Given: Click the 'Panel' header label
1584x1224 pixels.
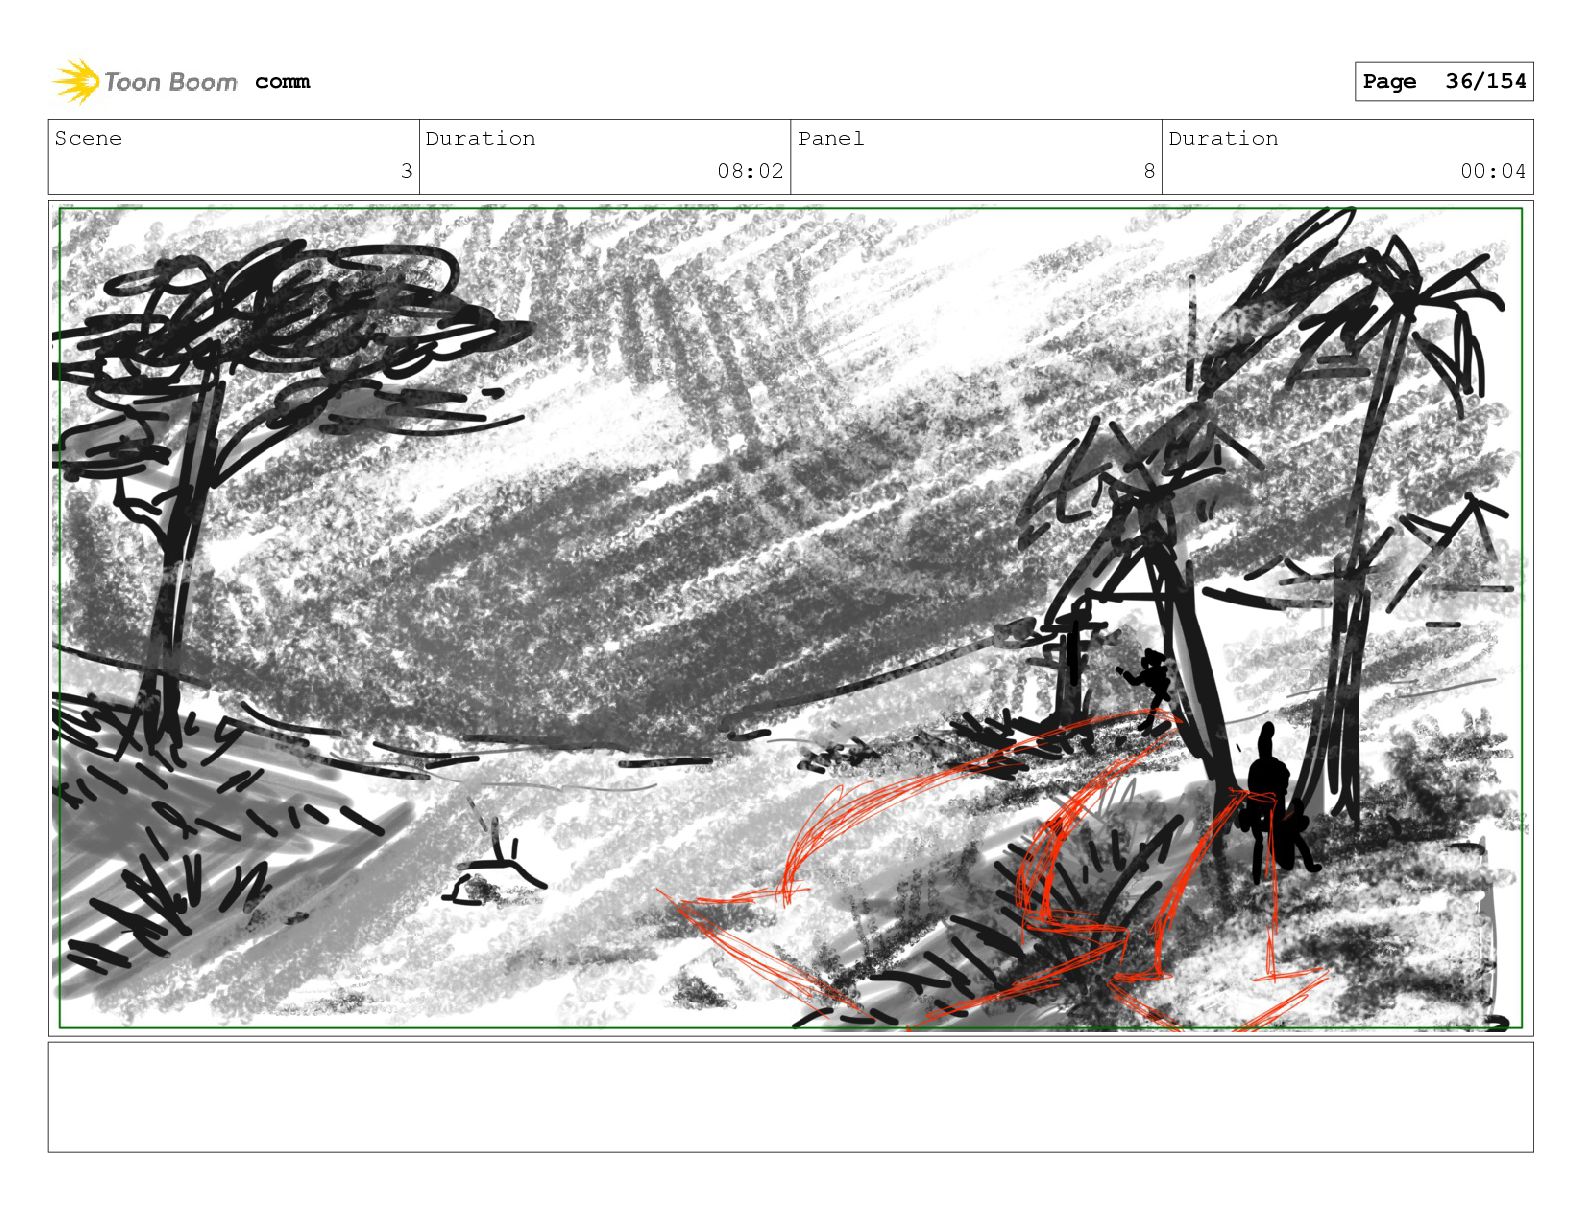Looking at the screenshot, I should coord(831,138).
